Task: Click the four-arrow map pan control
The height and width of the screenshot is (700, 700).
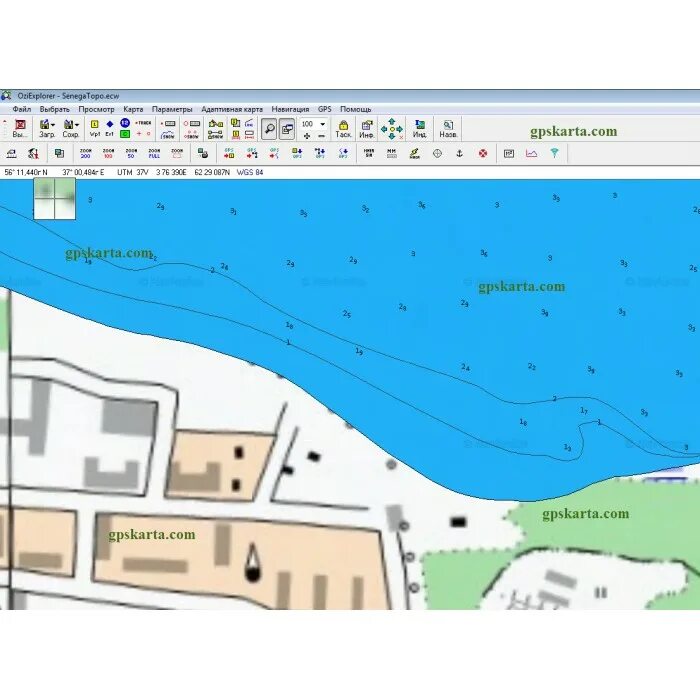Action: pos(392,129)
